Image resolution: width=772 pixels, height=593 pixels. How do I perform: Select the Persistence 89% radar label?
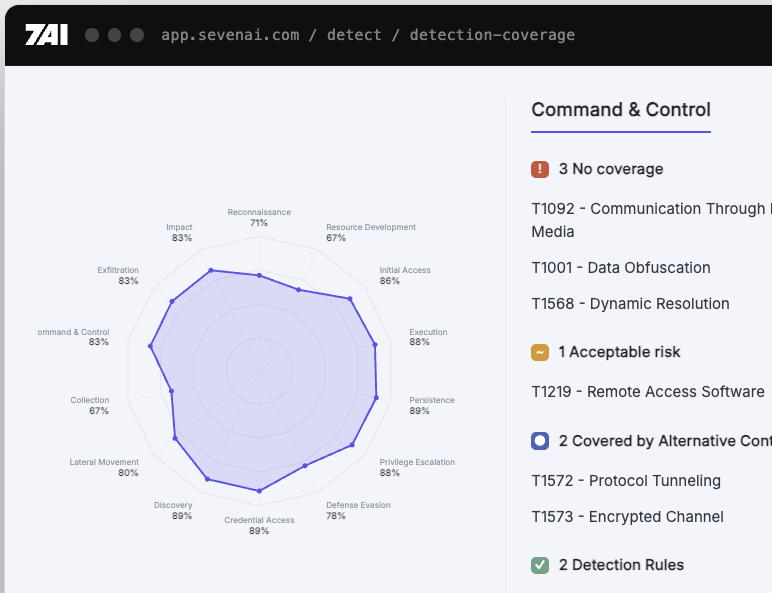coord(432,405)
